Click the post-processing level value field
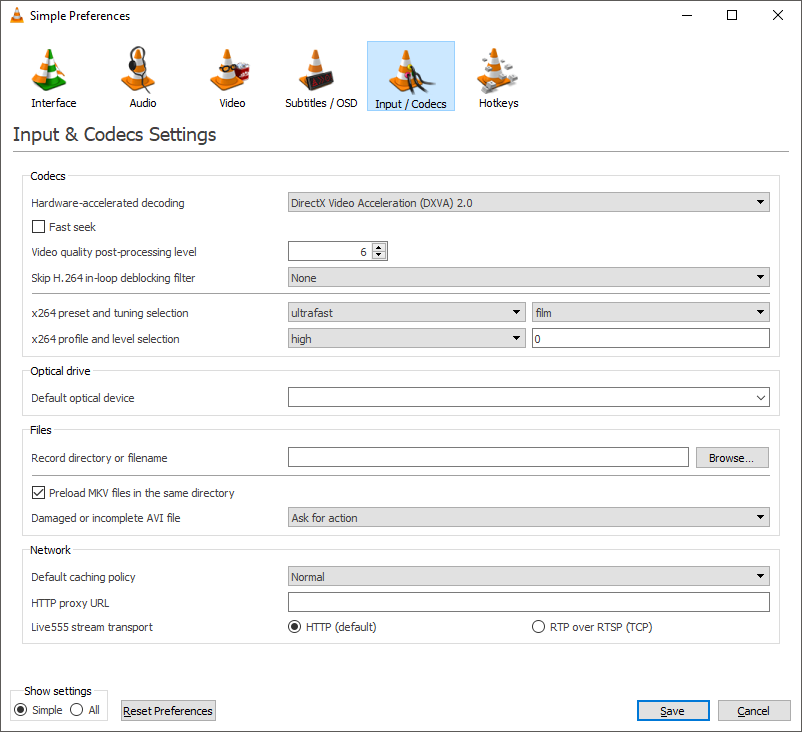Image resolution: width=802 pixels, height=732 pixels. [x=330, y=251]
